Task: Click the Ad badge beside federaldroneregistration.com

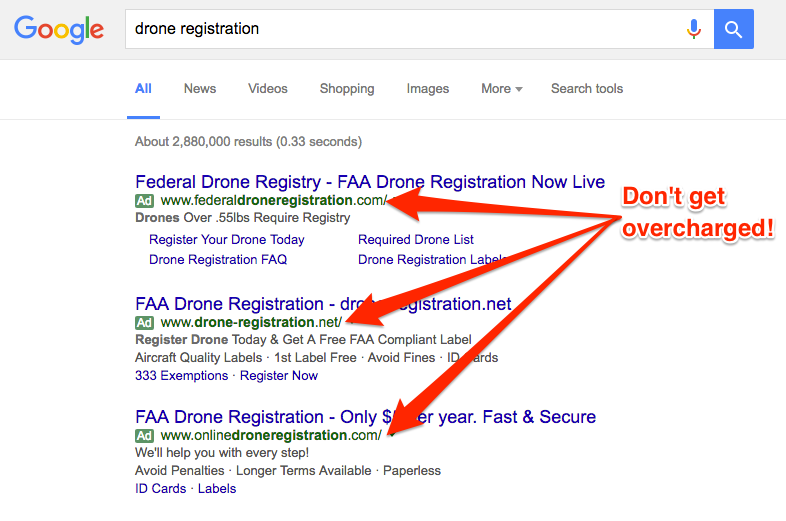Action: click(x=144, y=201)
